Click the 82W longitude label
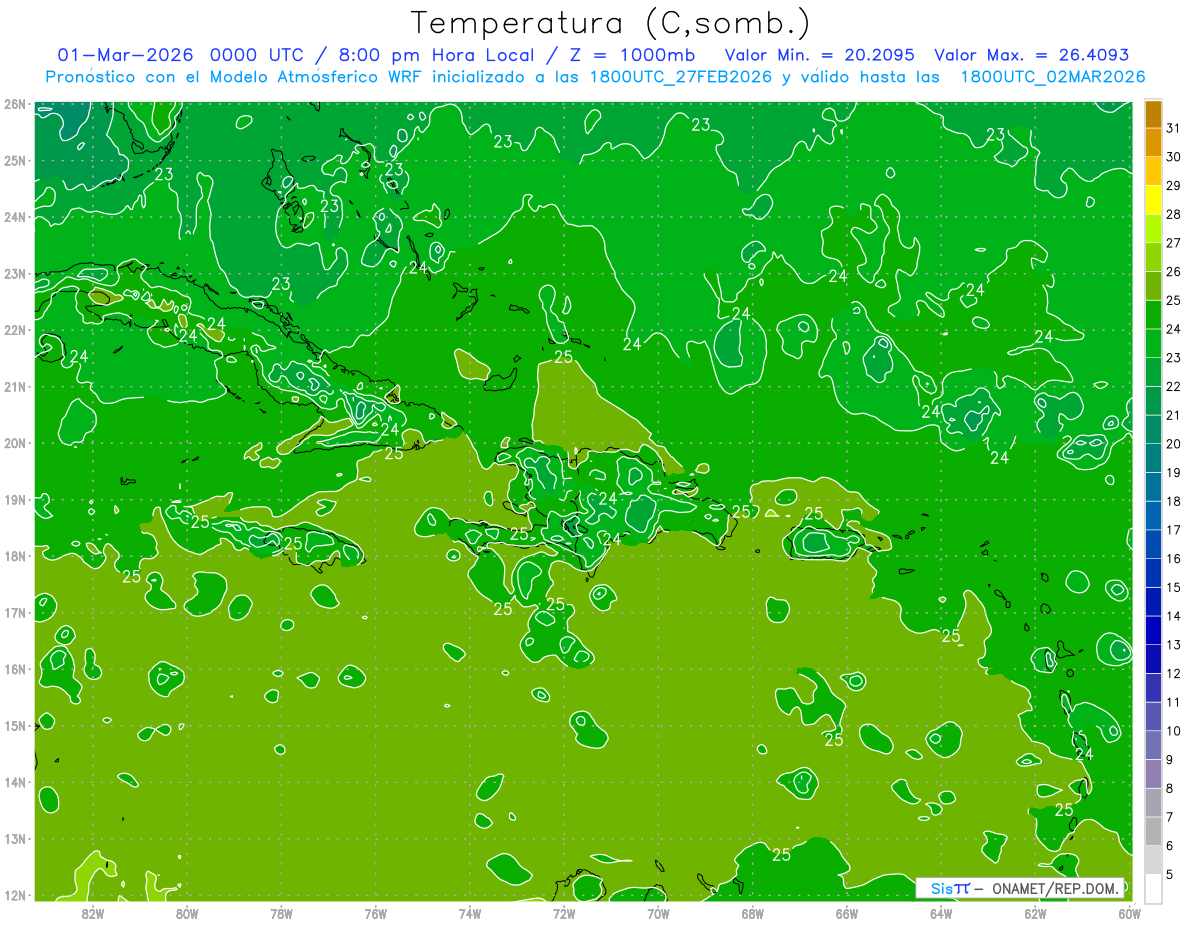Screen dimensions: 1200x927 coord(93,913)
